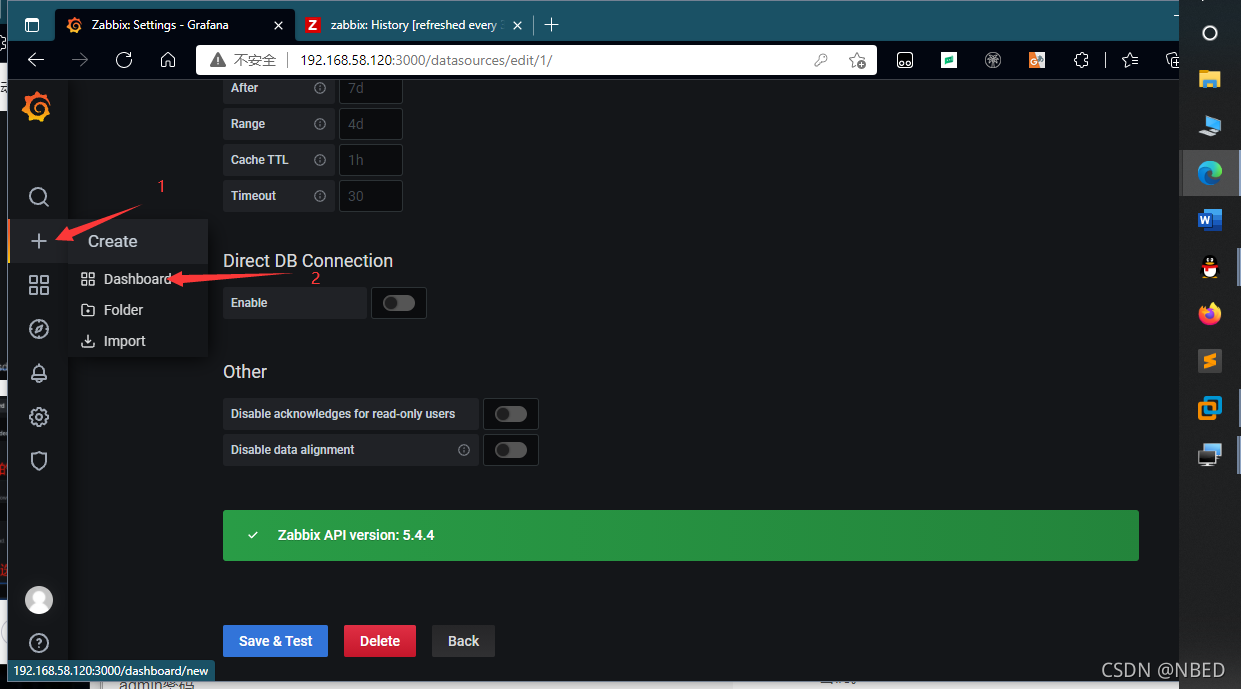Open tab actions menu icon
Image resolution: width=1241 pixels, height=689 pixels.
tap(32, 25)
